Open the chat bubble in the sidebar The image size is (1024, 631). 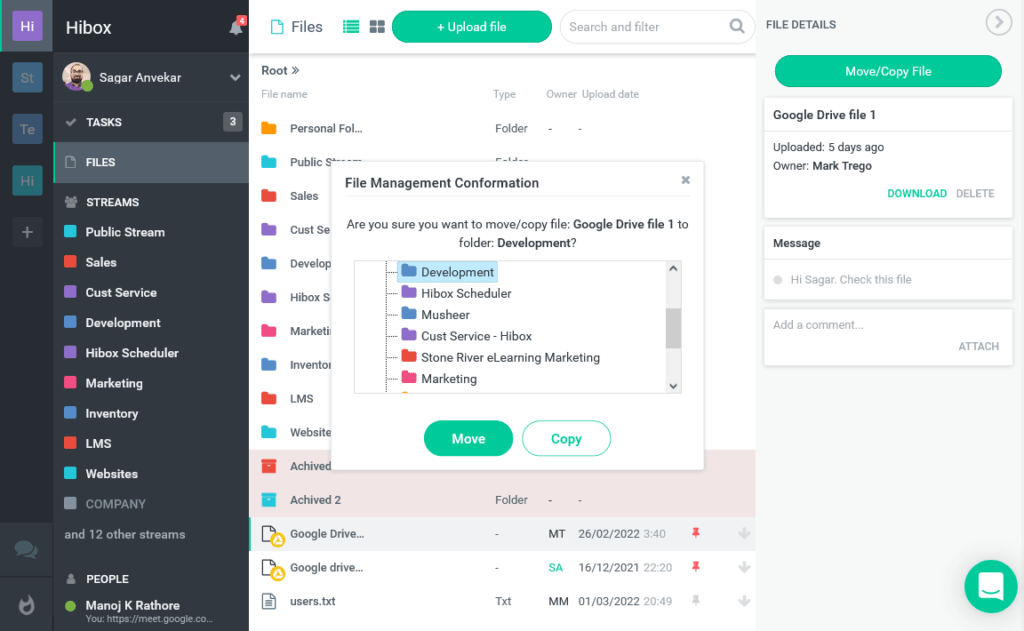26,549
